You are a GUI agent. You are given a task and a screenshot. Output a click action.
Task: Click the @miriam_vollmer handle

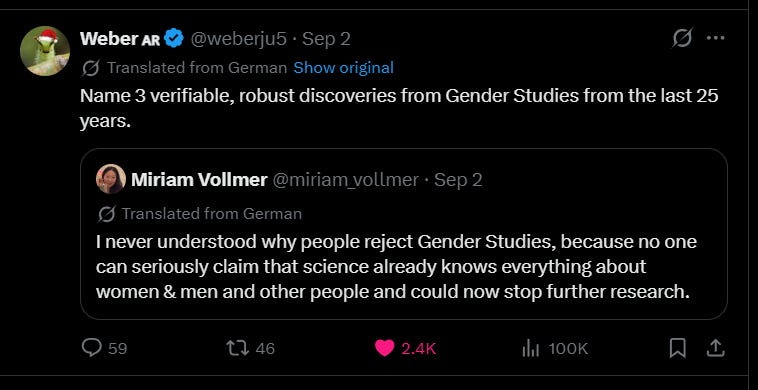(x=346, y=180)
